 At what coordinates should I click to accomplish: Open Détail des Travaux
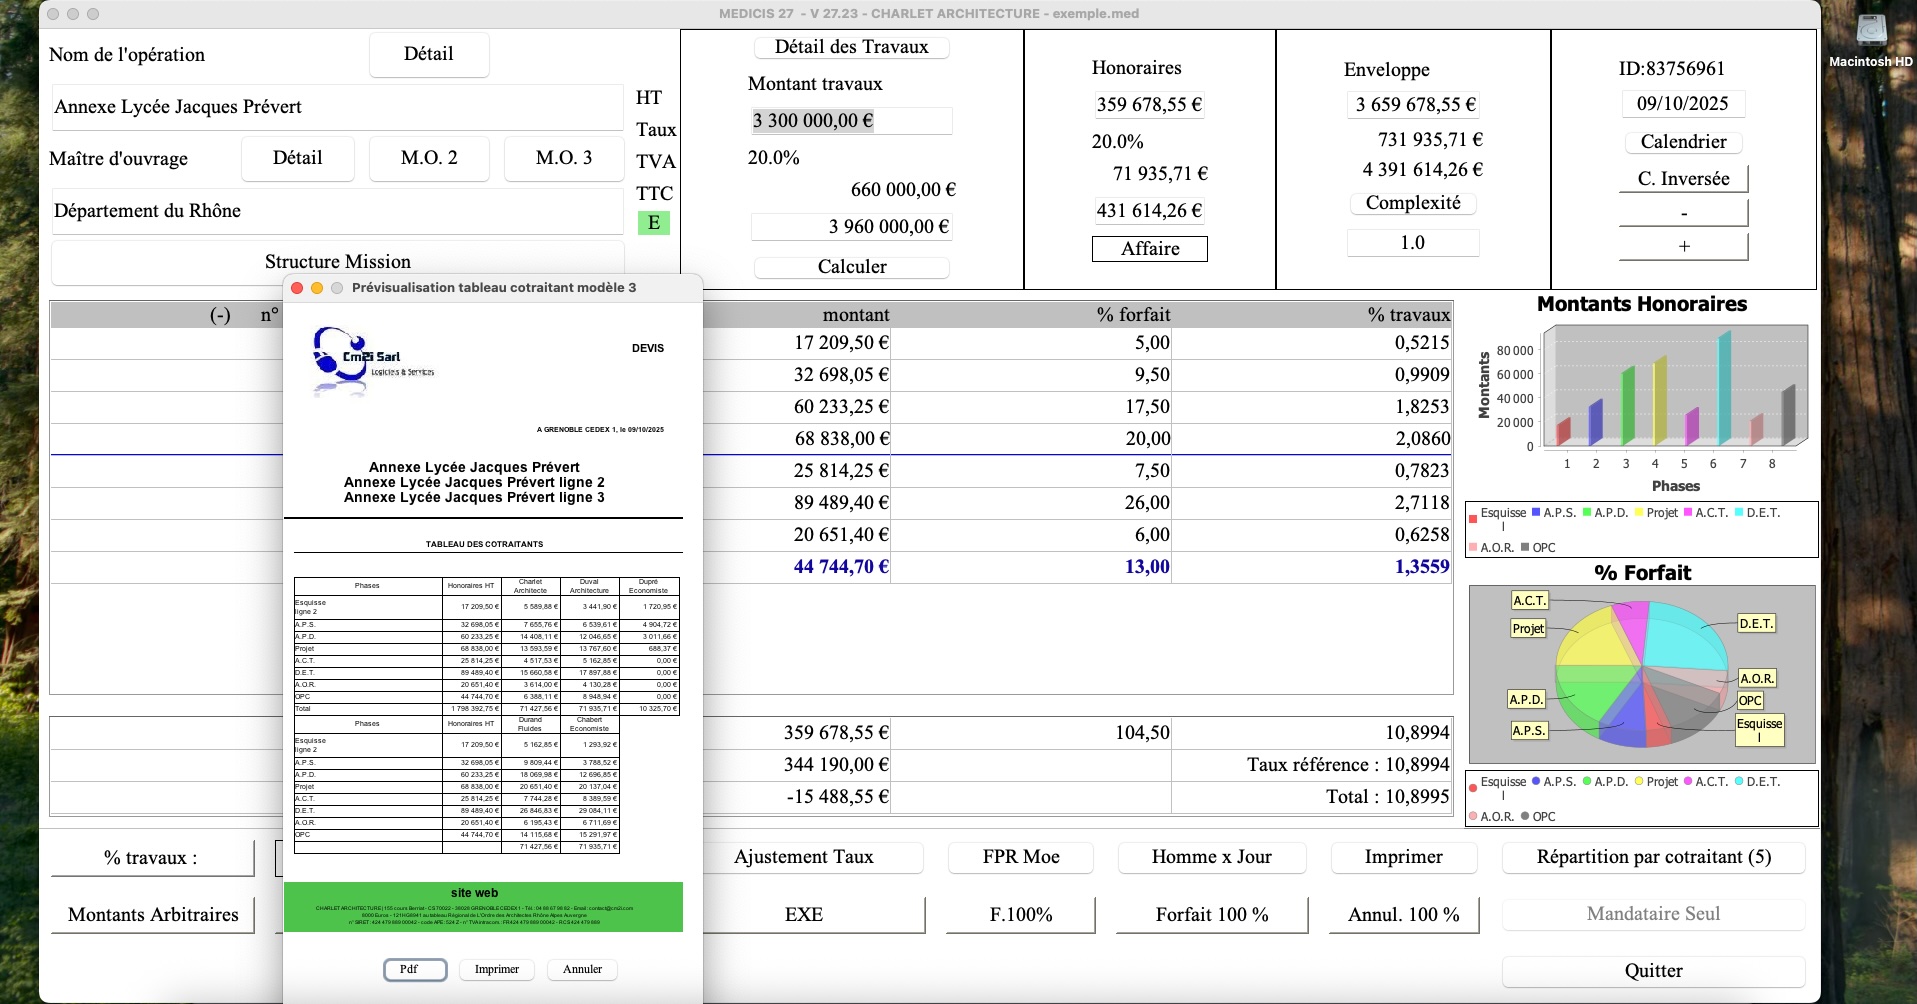pyautogui.click(x=851, y=47)
